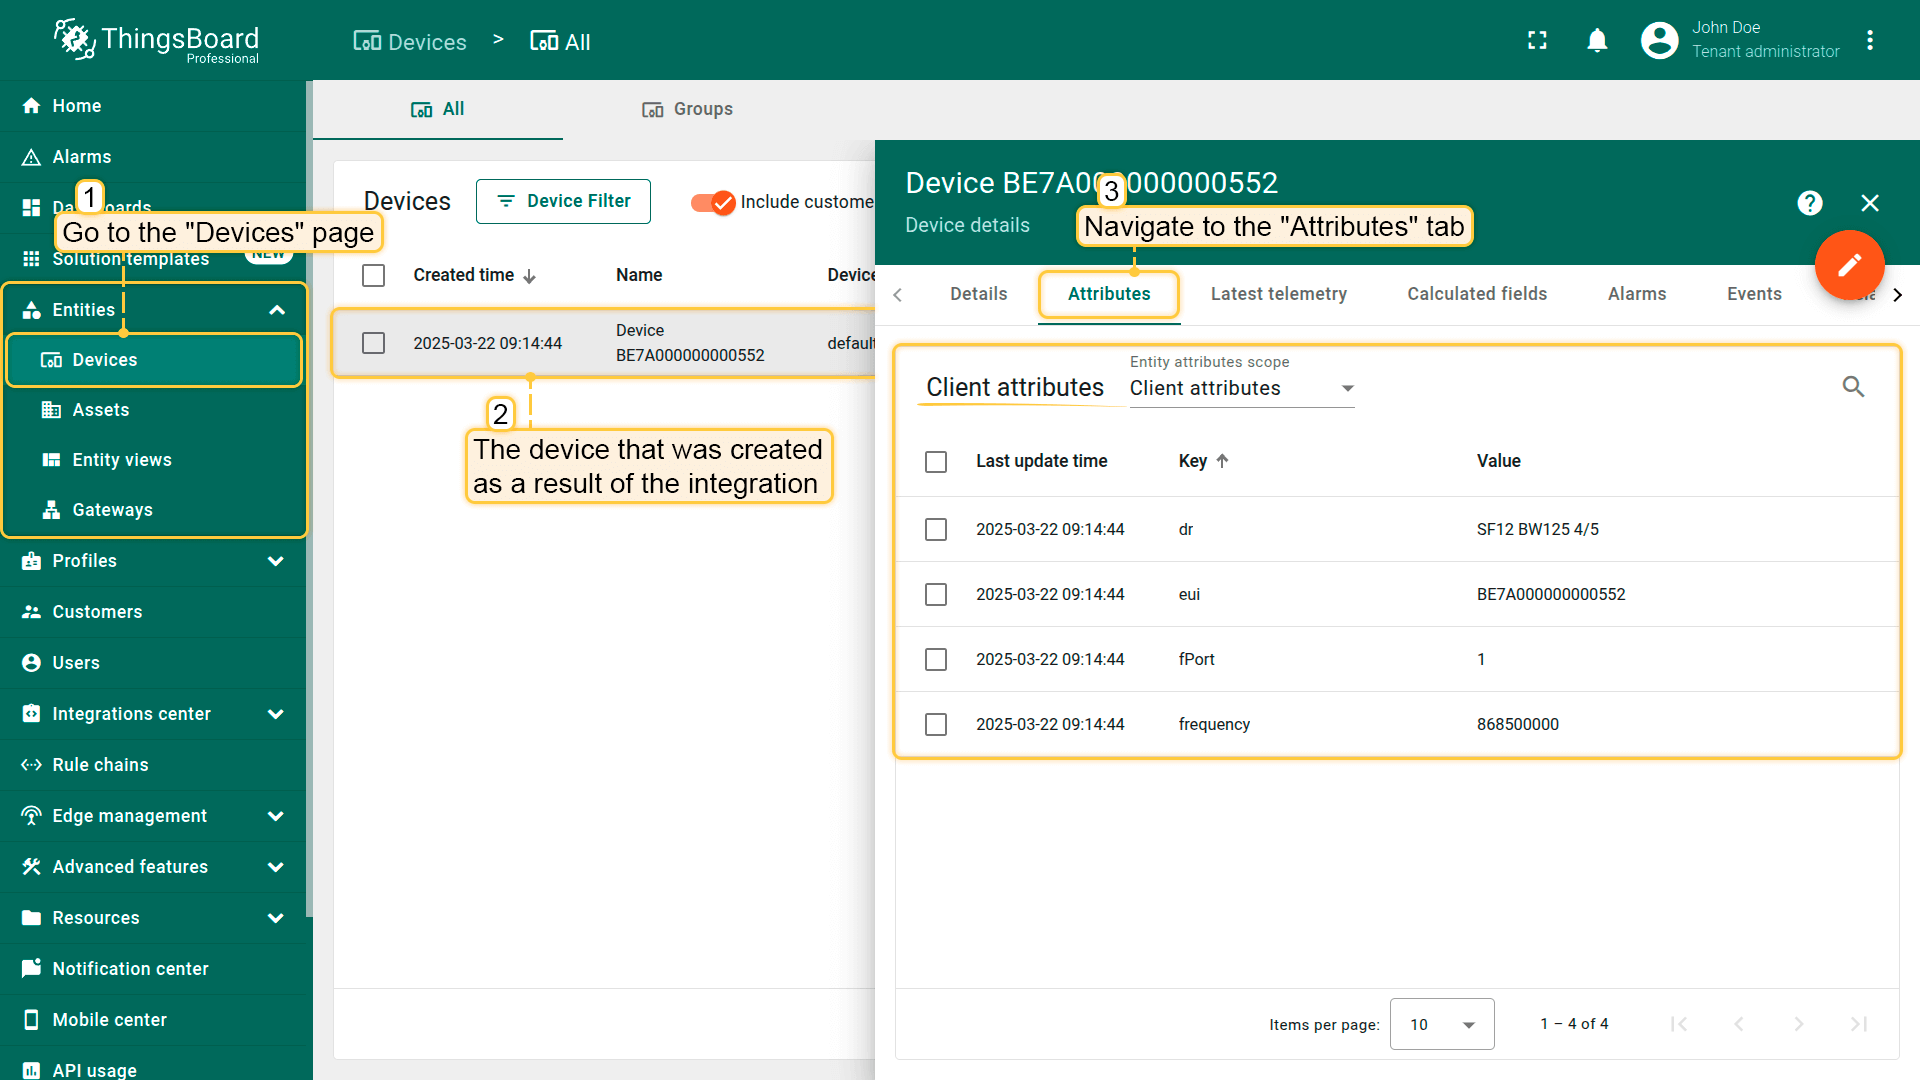Image resolution: width=1920 pixels, height=1080 pixels.
Task: Select the device row checkbox
Action: click(x=374, y=343)
